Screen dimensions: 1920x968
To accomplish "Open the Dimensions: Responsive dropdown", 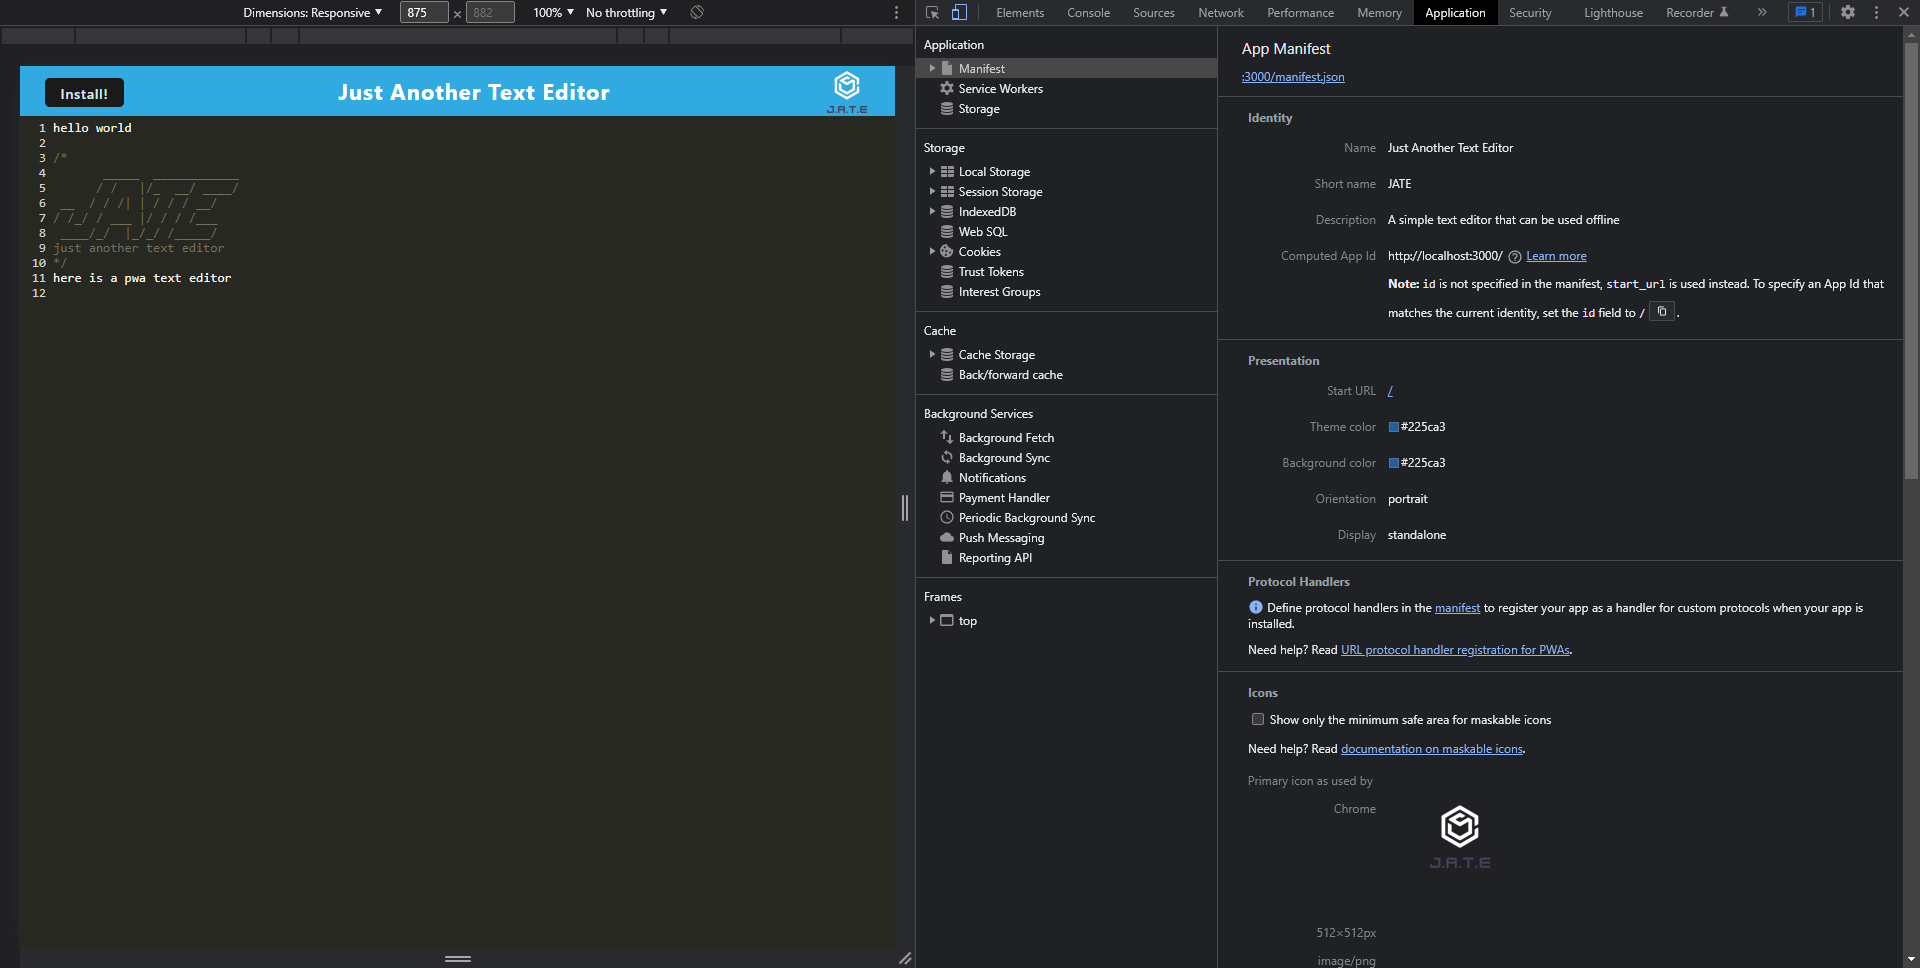I will pyautogui.click(x=310, y=12).
